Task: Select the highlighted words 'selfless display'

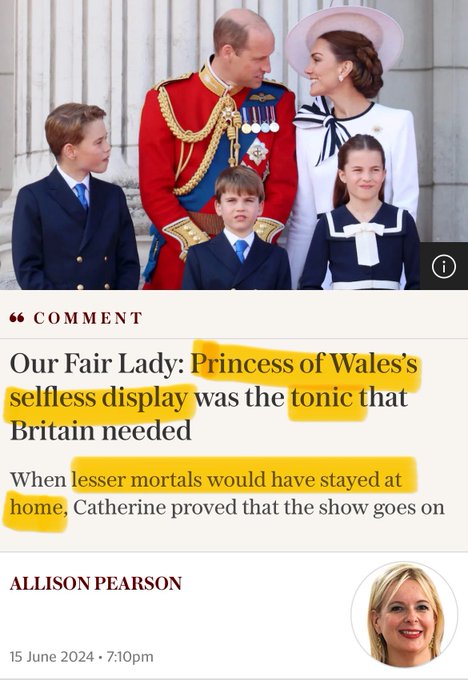Action: click(x=99, y=398)
